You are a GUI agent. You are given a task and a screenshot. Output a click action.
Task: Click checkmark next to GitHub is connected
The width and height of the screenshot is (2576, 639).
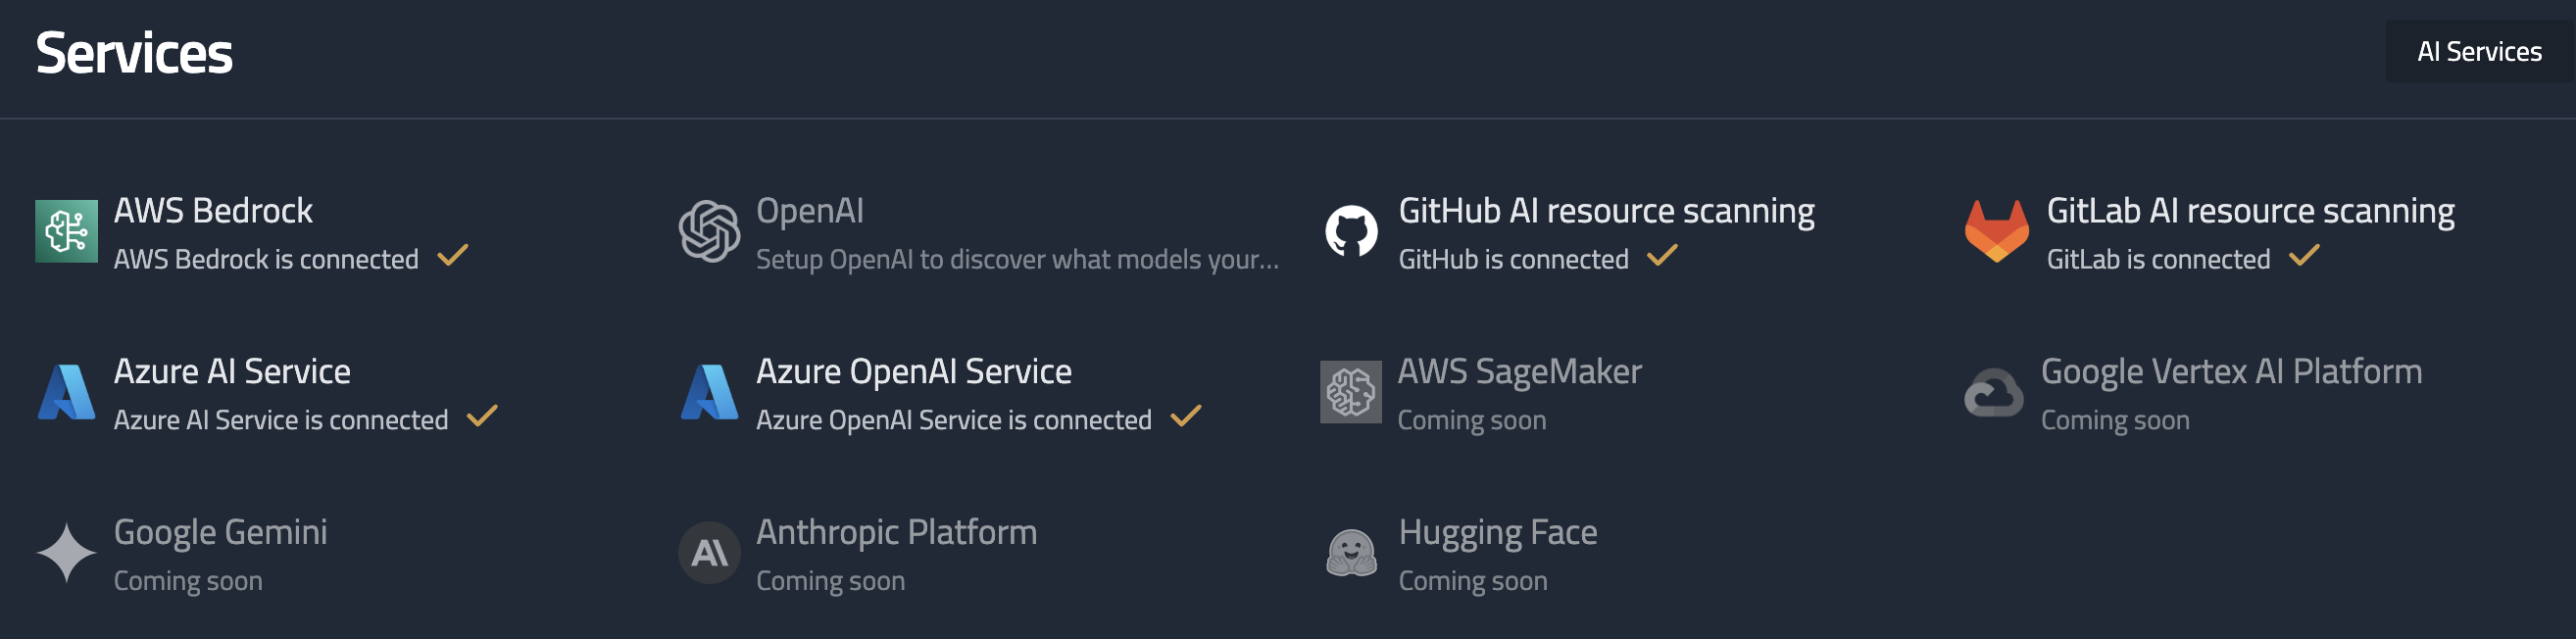[x=1662, y=257]
